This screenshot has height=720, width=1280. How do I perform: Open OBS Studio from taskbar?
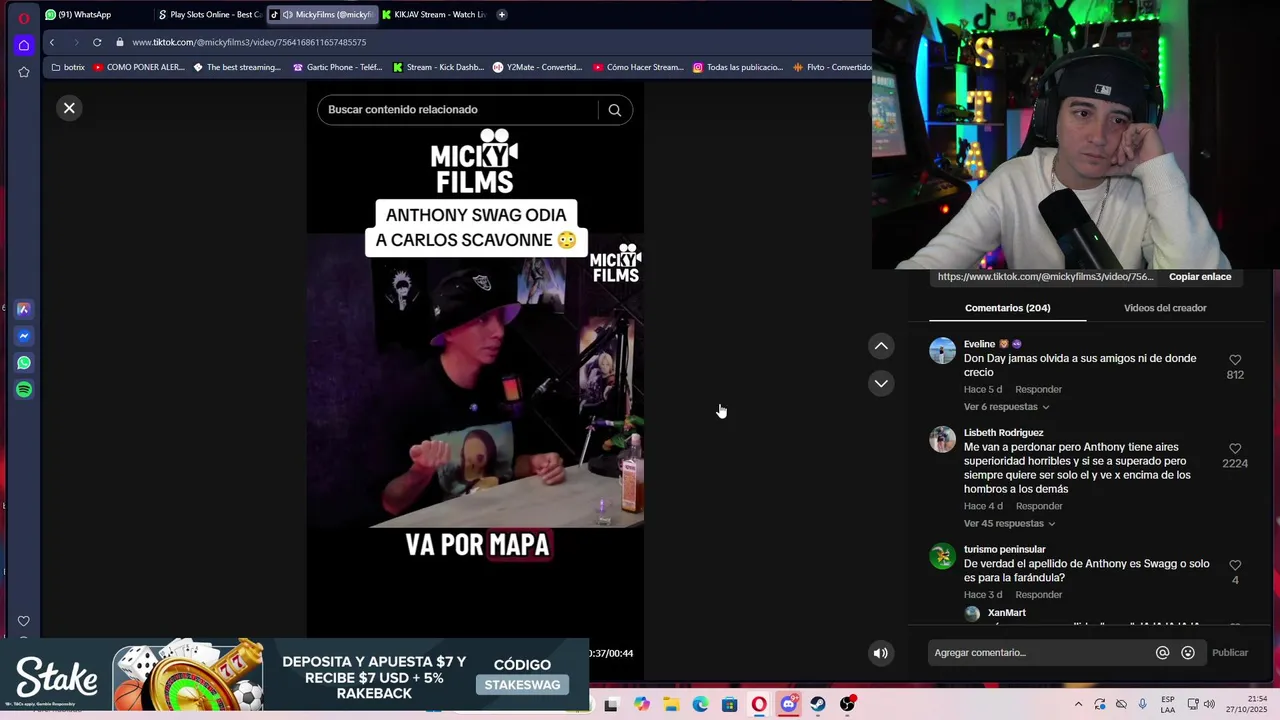point(848,704)
